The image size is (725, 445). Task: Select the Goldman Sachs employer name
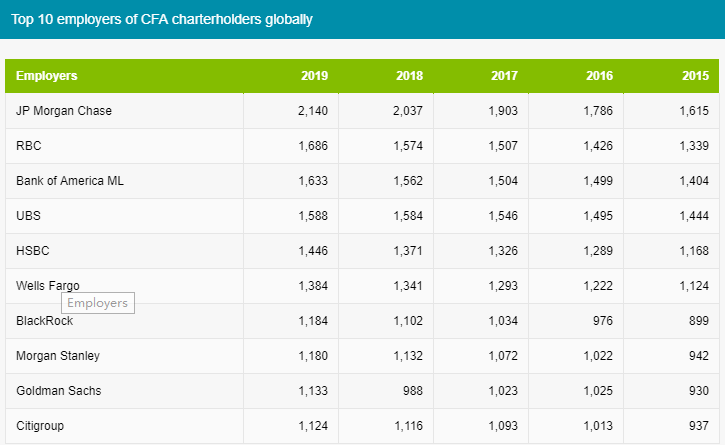point(59,391)
